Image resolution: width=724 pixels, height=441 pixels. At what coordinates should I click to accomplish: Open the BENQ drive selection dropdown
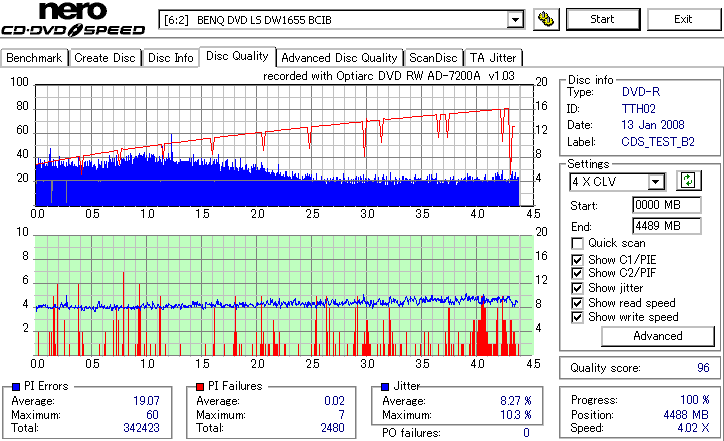pyautogui.click(x=515, y=20)
